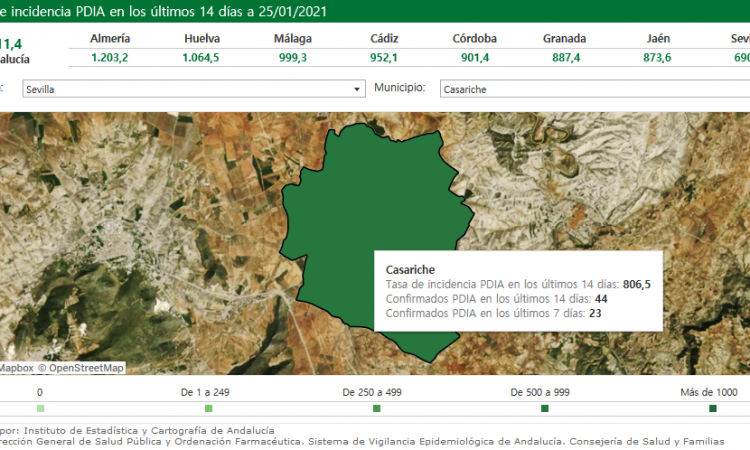Click the Almería incidence value 1.203,2
750x450 pixels.
click(110, 57)
